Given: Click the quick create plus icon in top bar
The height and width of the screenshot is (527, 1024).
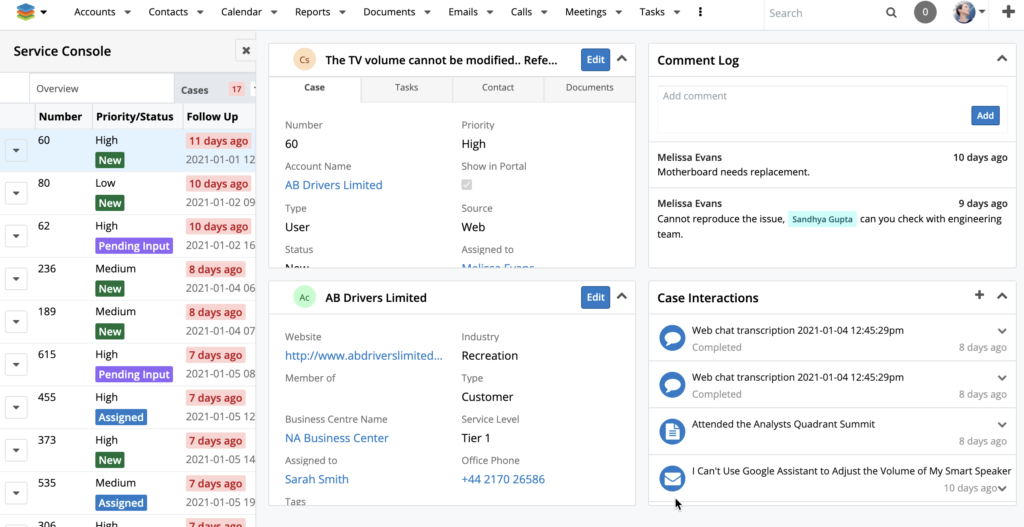Looking at the screenshot, I should [x=1008, y=12].
